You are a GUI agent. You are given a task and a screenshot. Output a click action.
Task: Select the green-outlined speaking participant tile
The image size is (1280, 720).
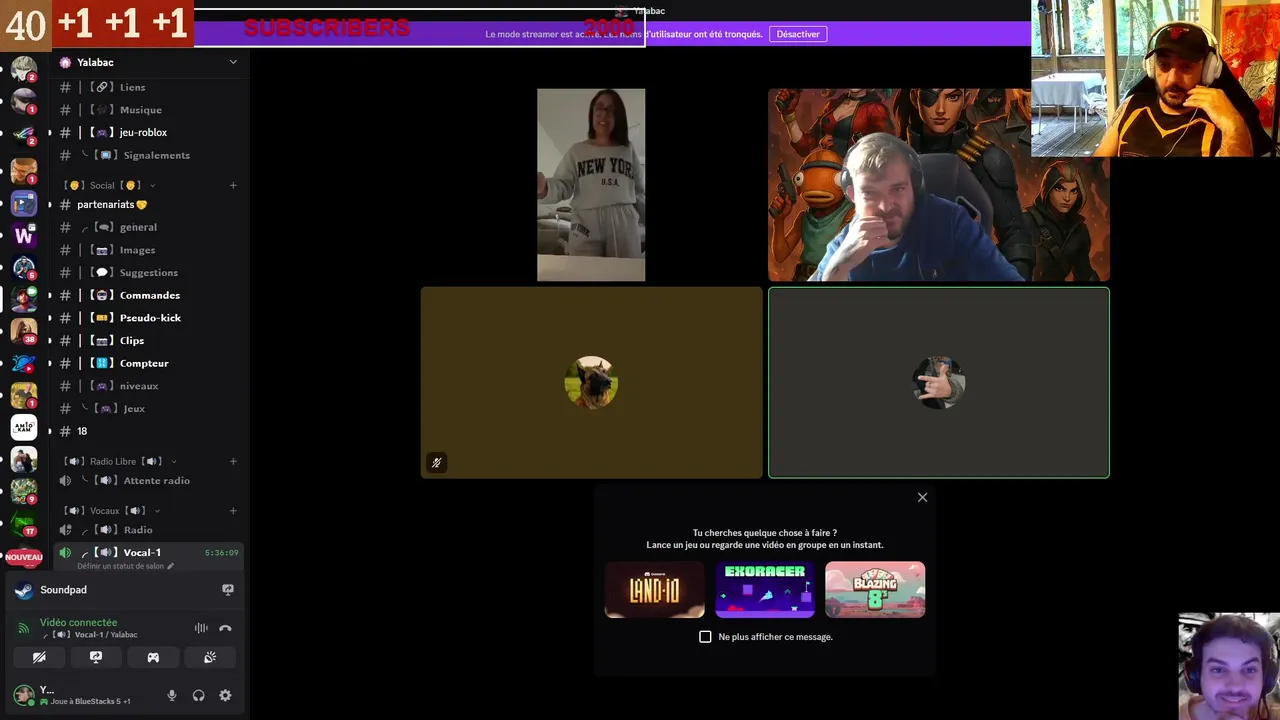(x=939, y=383)
